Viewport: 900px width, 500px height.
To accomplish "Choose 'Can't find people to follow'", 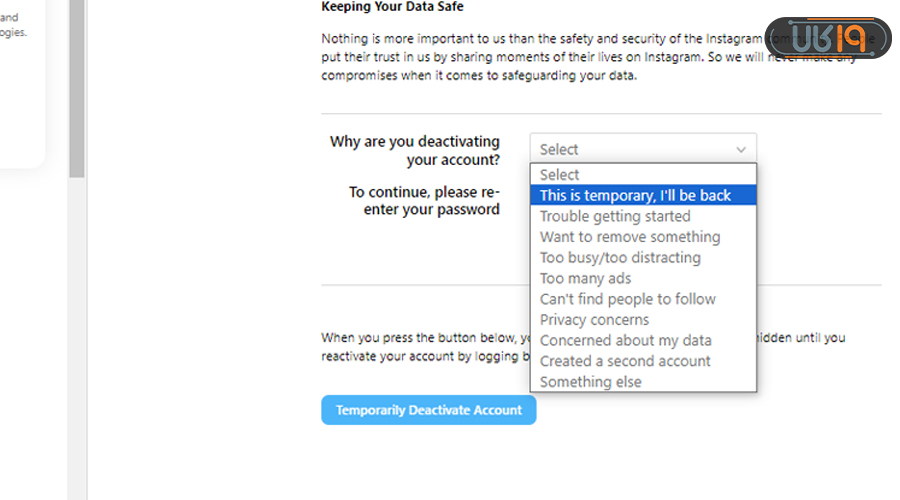I will point(628,299).
